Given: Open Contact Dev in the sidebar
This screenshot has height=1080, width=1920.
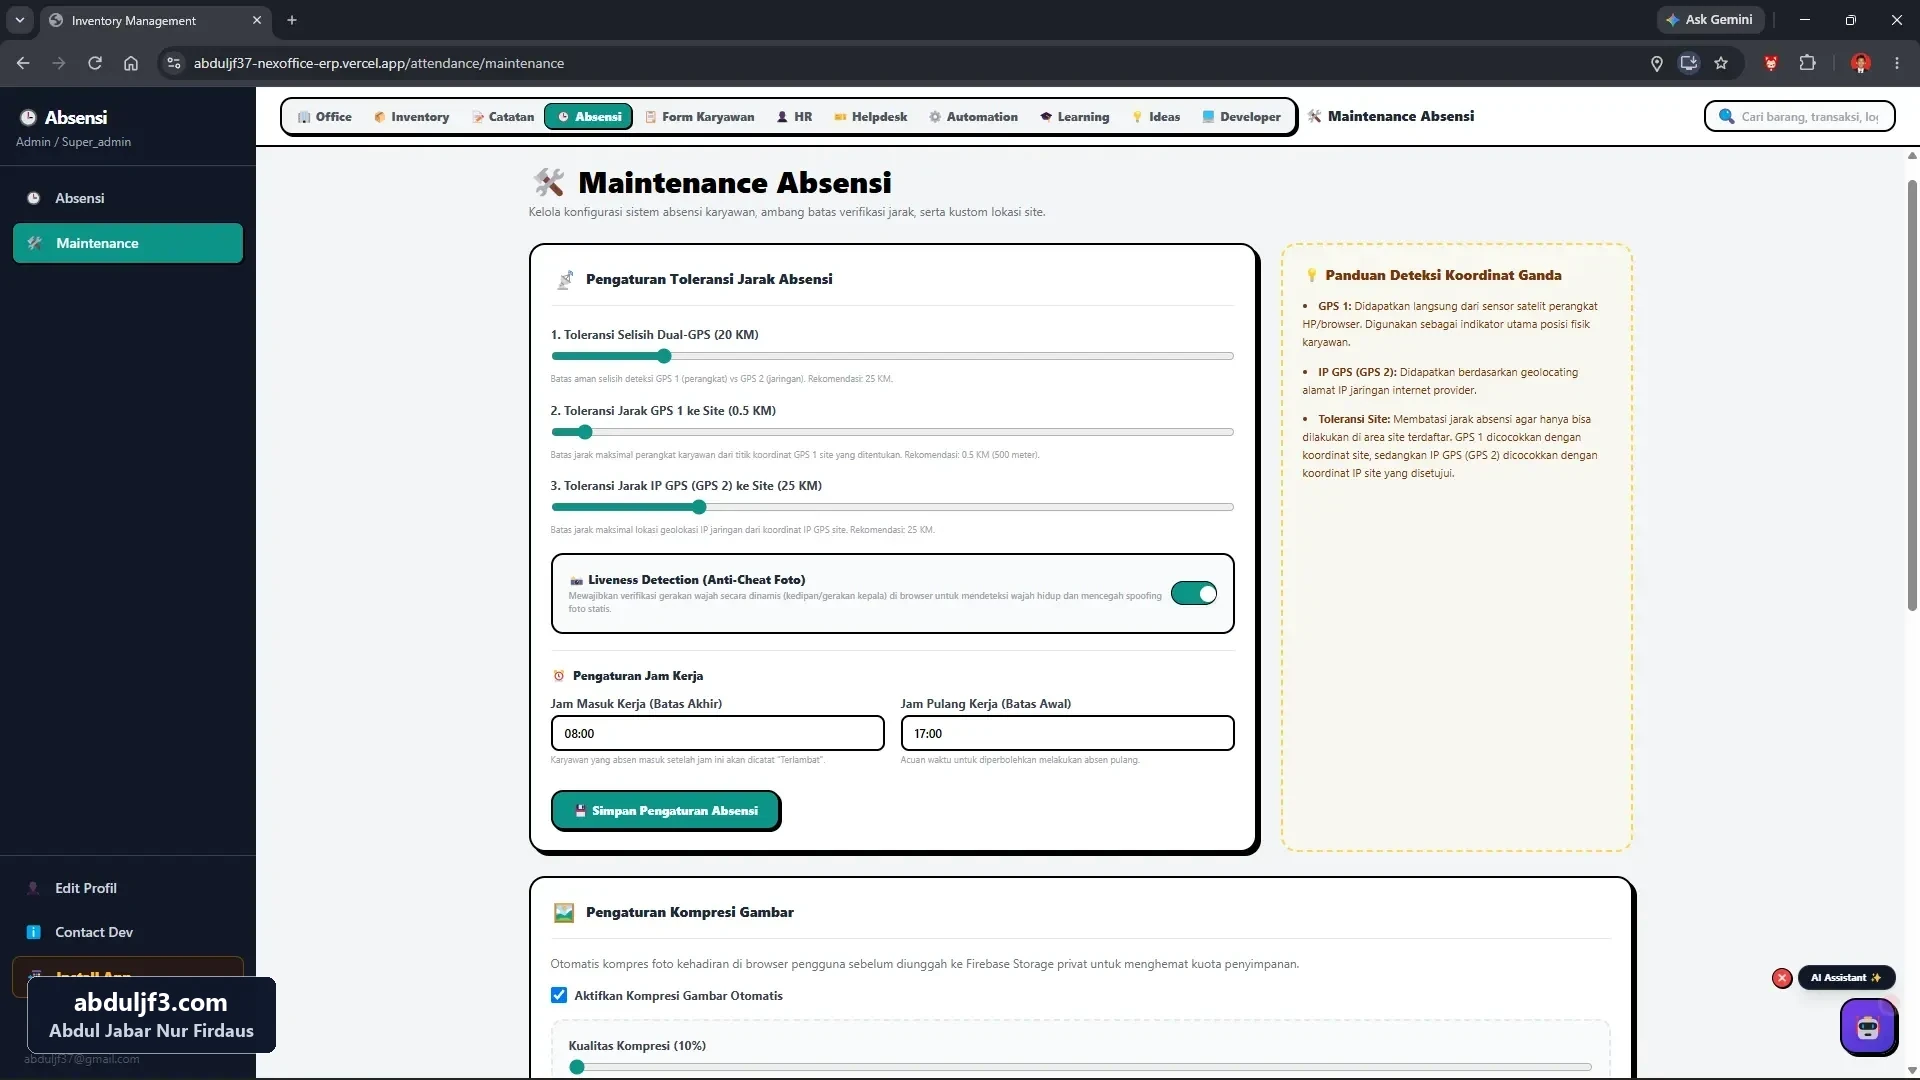Looking at the screenshot, I should pos(128,932).
